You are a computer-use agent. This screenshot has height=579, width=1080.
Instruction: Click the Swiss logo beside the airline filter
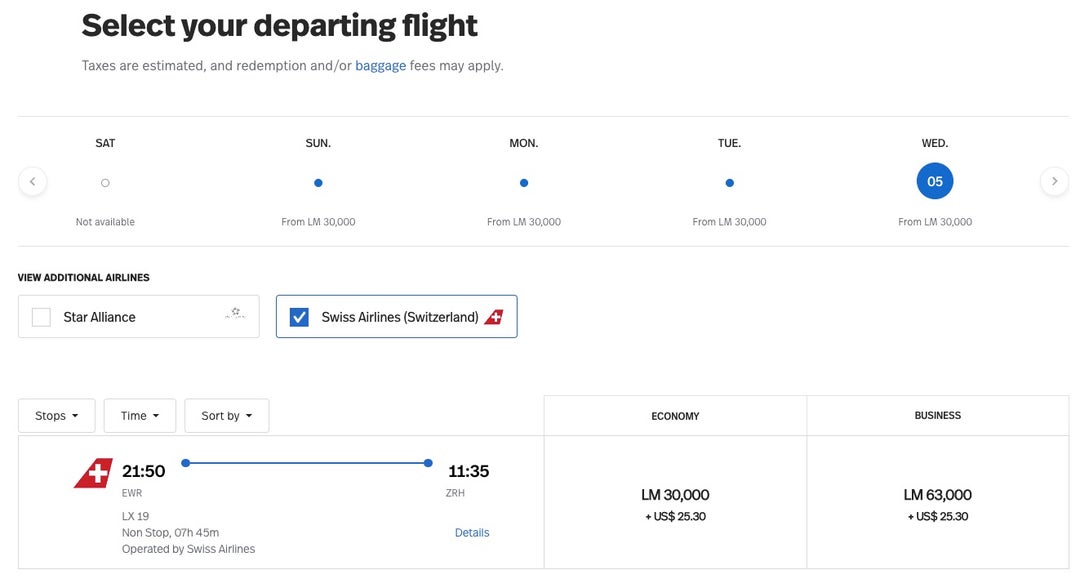point(494,317)
